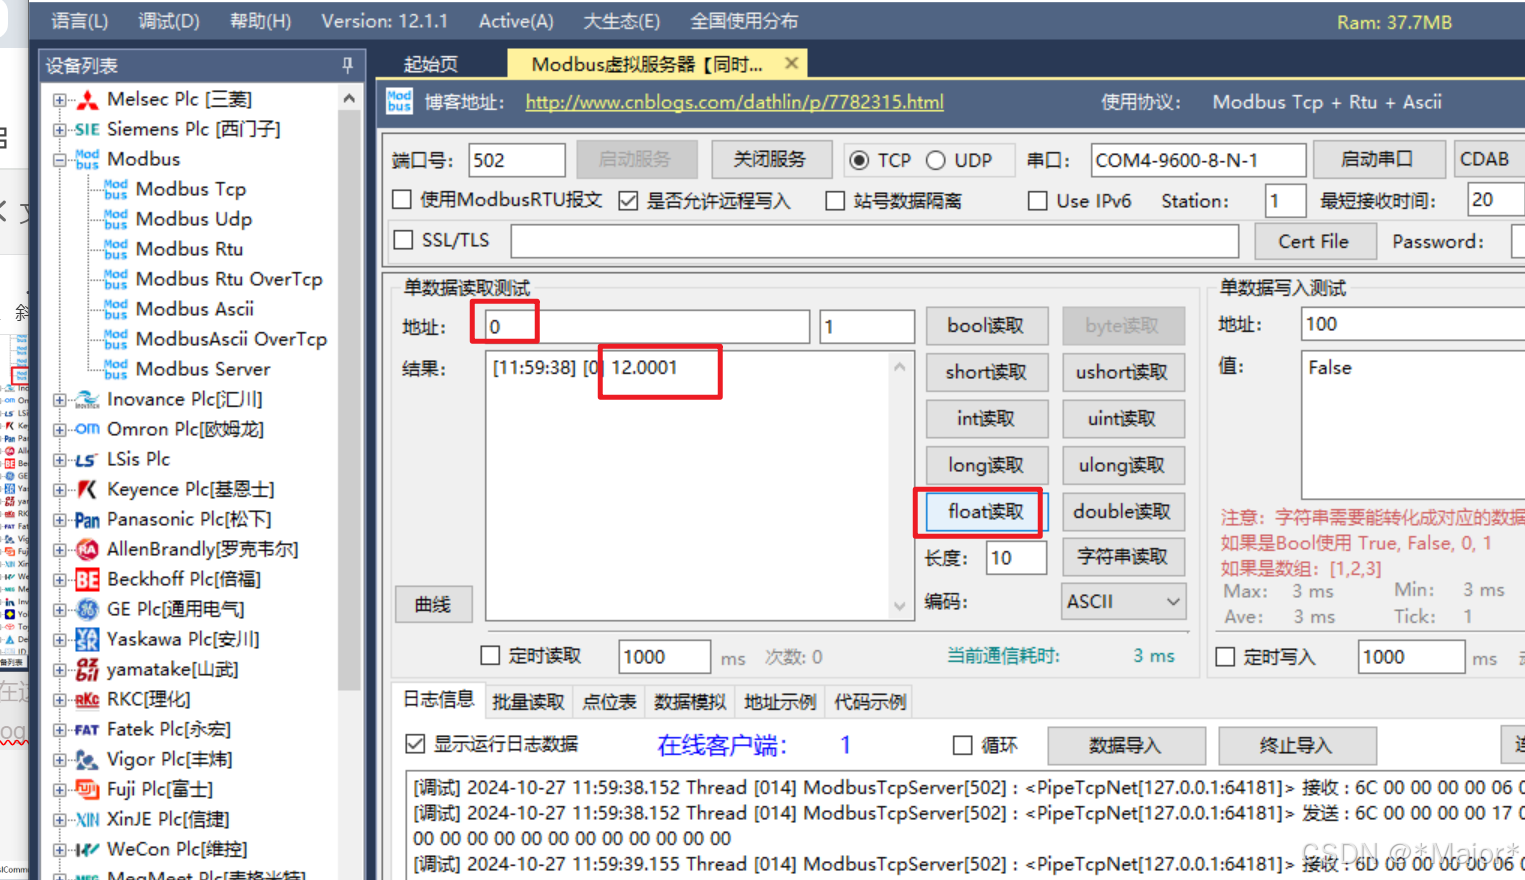1525x880 pixels.
Task: Click the pin icon on 设备列表 panel
Action: click(x=347, y=65)
